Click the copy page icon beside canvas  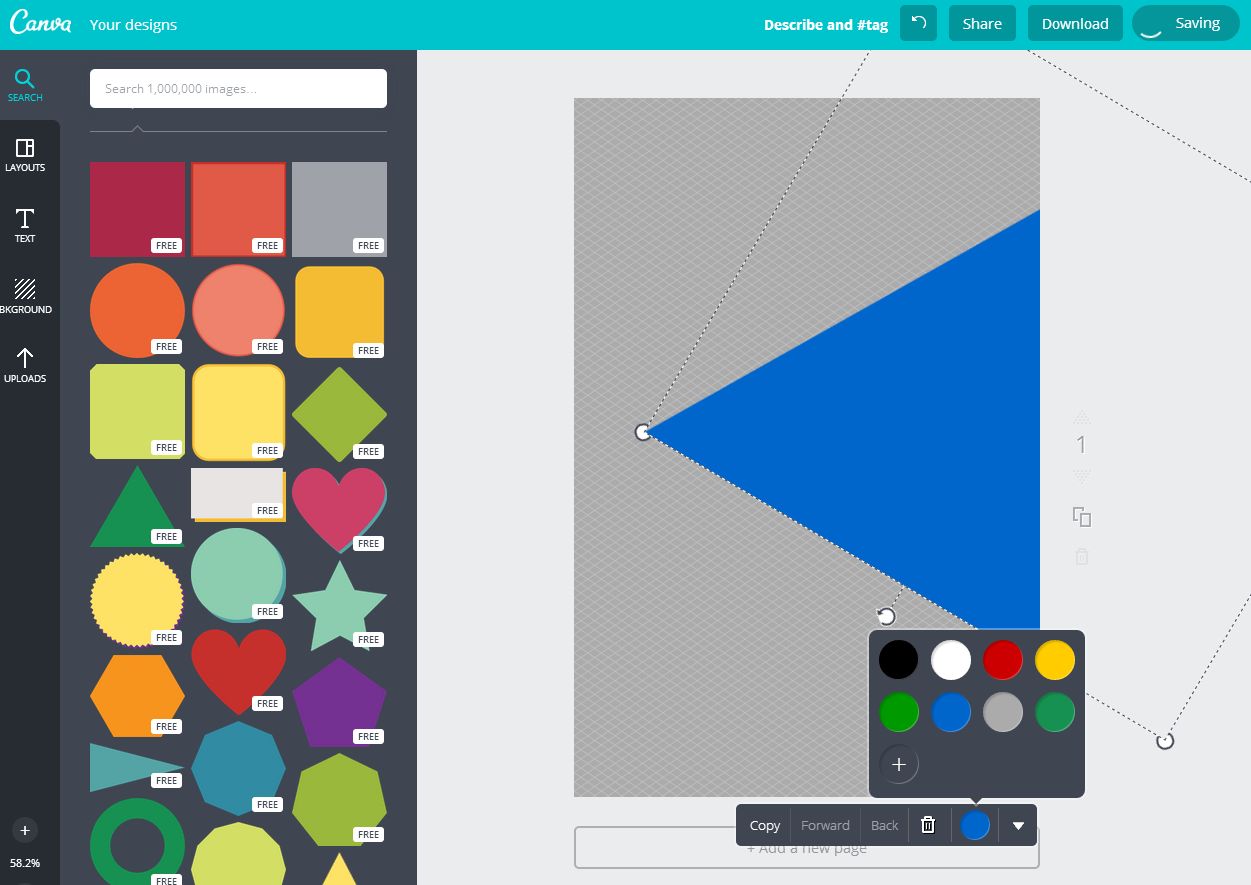tap(1081, 517)
